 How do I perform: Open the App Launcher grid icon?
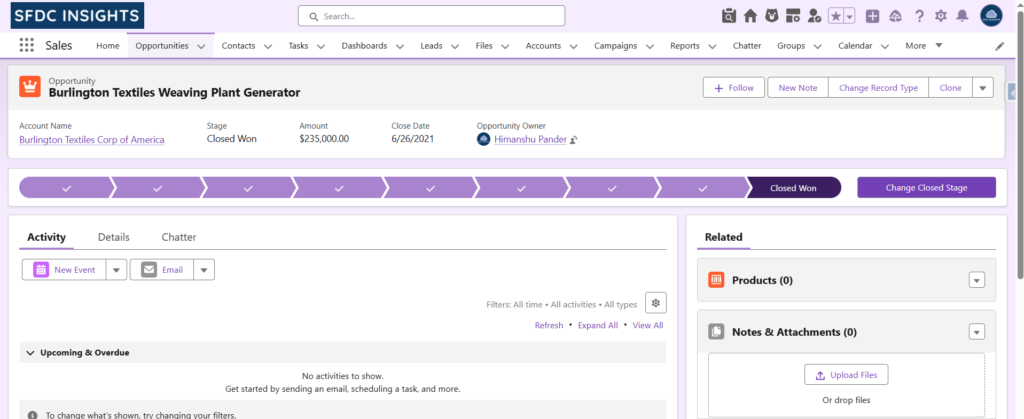pyautogui.click(x=26, y=46)
